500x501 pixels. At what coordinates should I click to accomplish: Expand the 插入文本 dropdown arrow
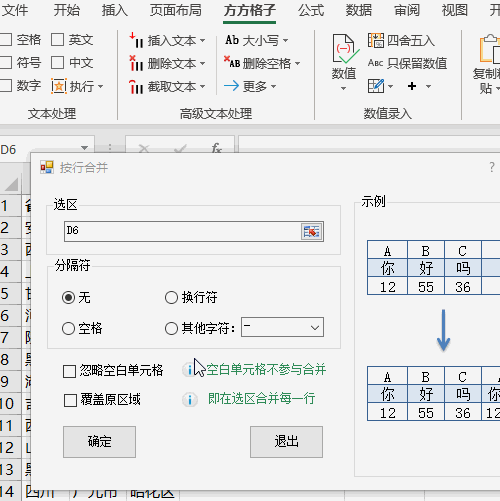[x=202, y=41]
